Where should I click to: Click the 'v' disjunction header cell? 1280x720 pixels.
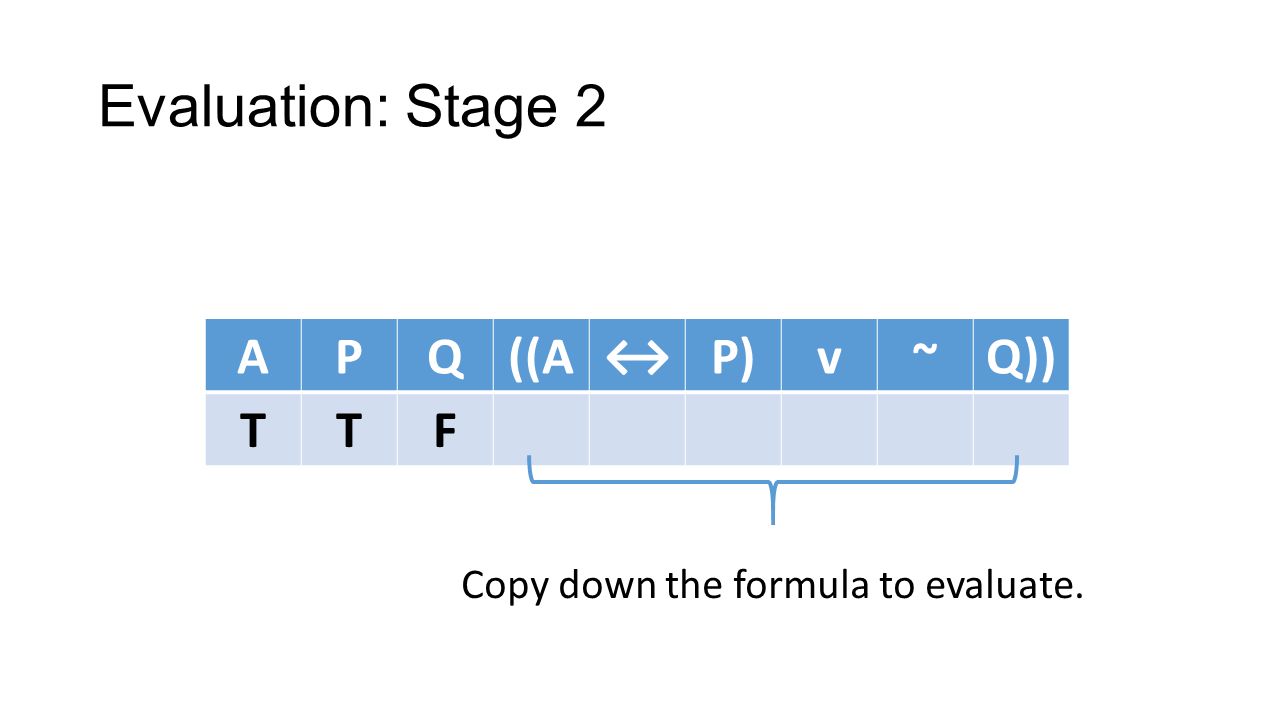[829, 355]
